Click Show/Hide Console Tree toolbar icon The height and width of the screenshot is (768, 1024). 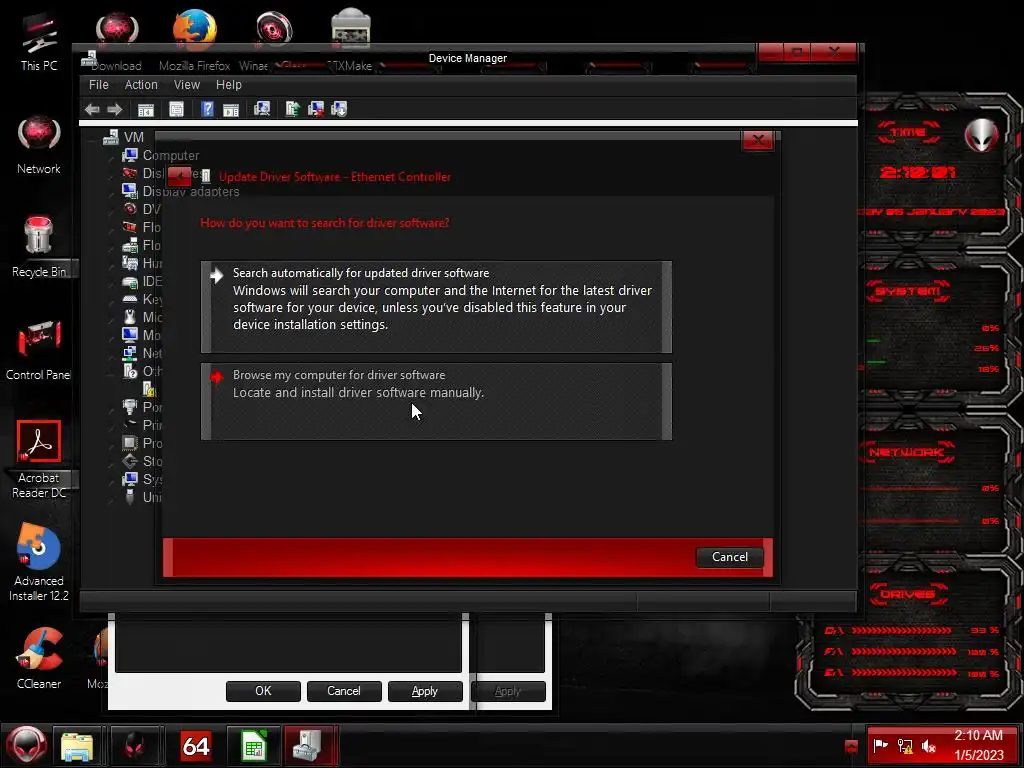pos(146,109)
